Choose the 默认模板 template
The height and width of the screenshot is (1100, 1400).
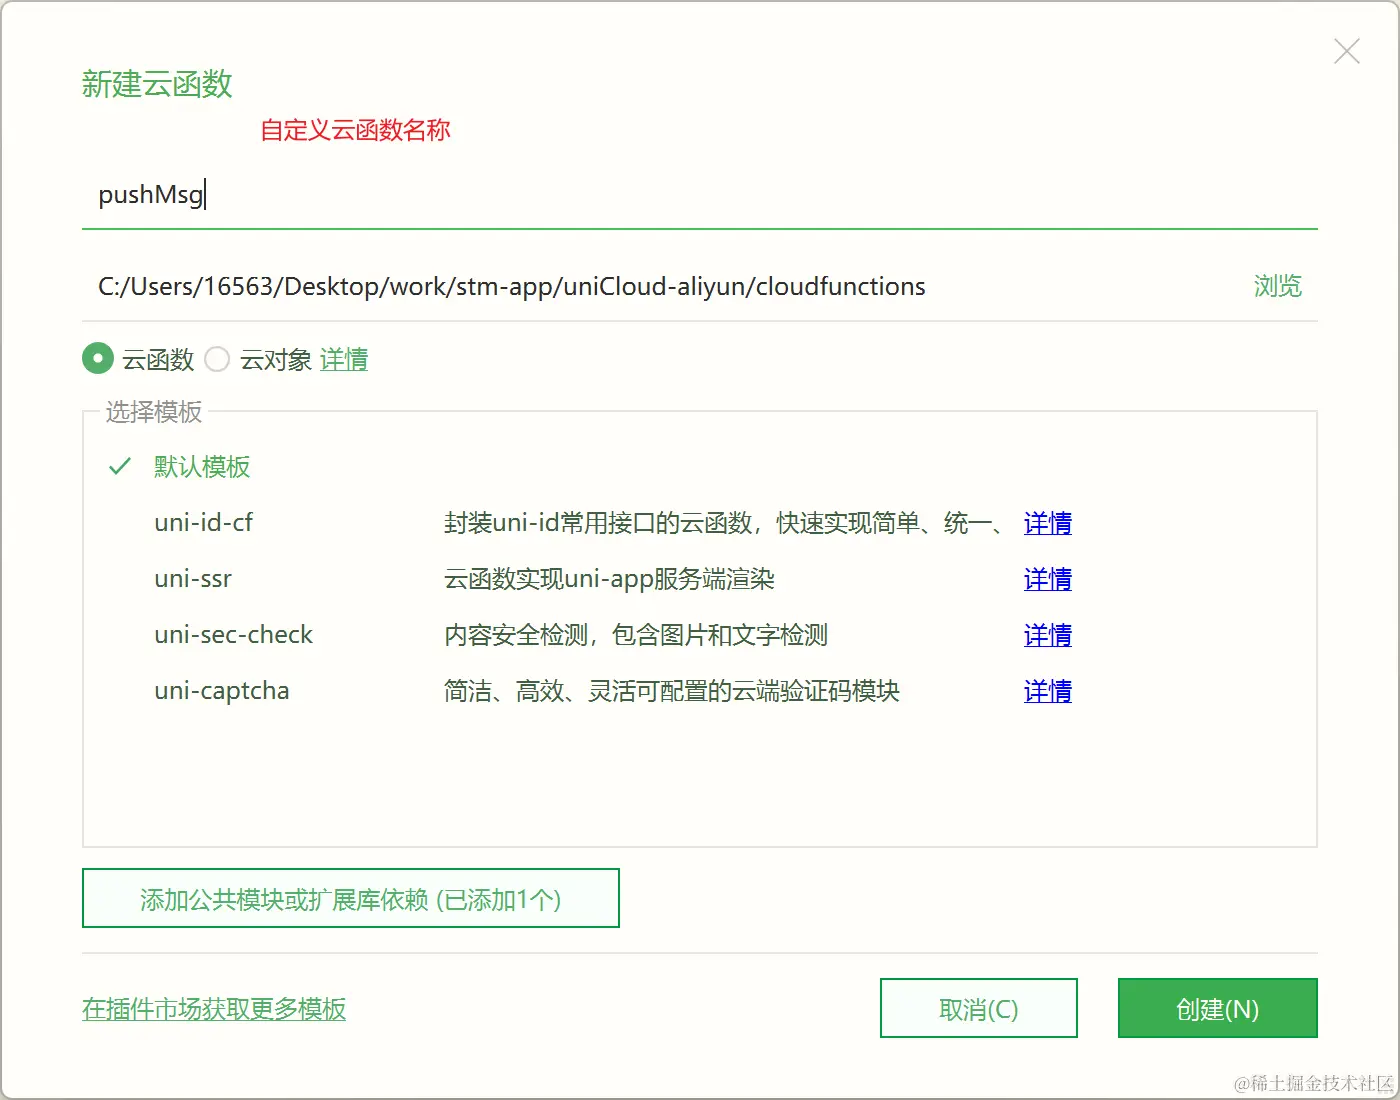[x=202, y=467]
